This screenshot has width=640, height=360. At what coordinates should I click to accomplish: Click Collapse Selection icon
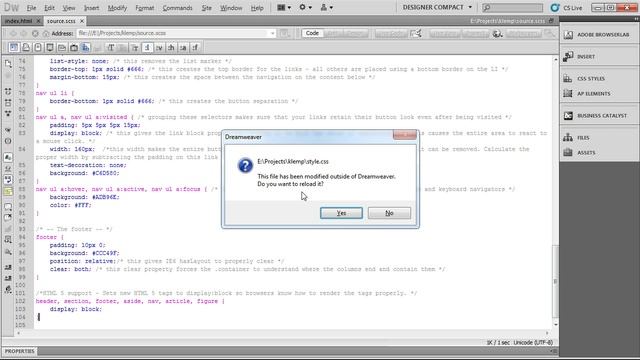point(8,103)
